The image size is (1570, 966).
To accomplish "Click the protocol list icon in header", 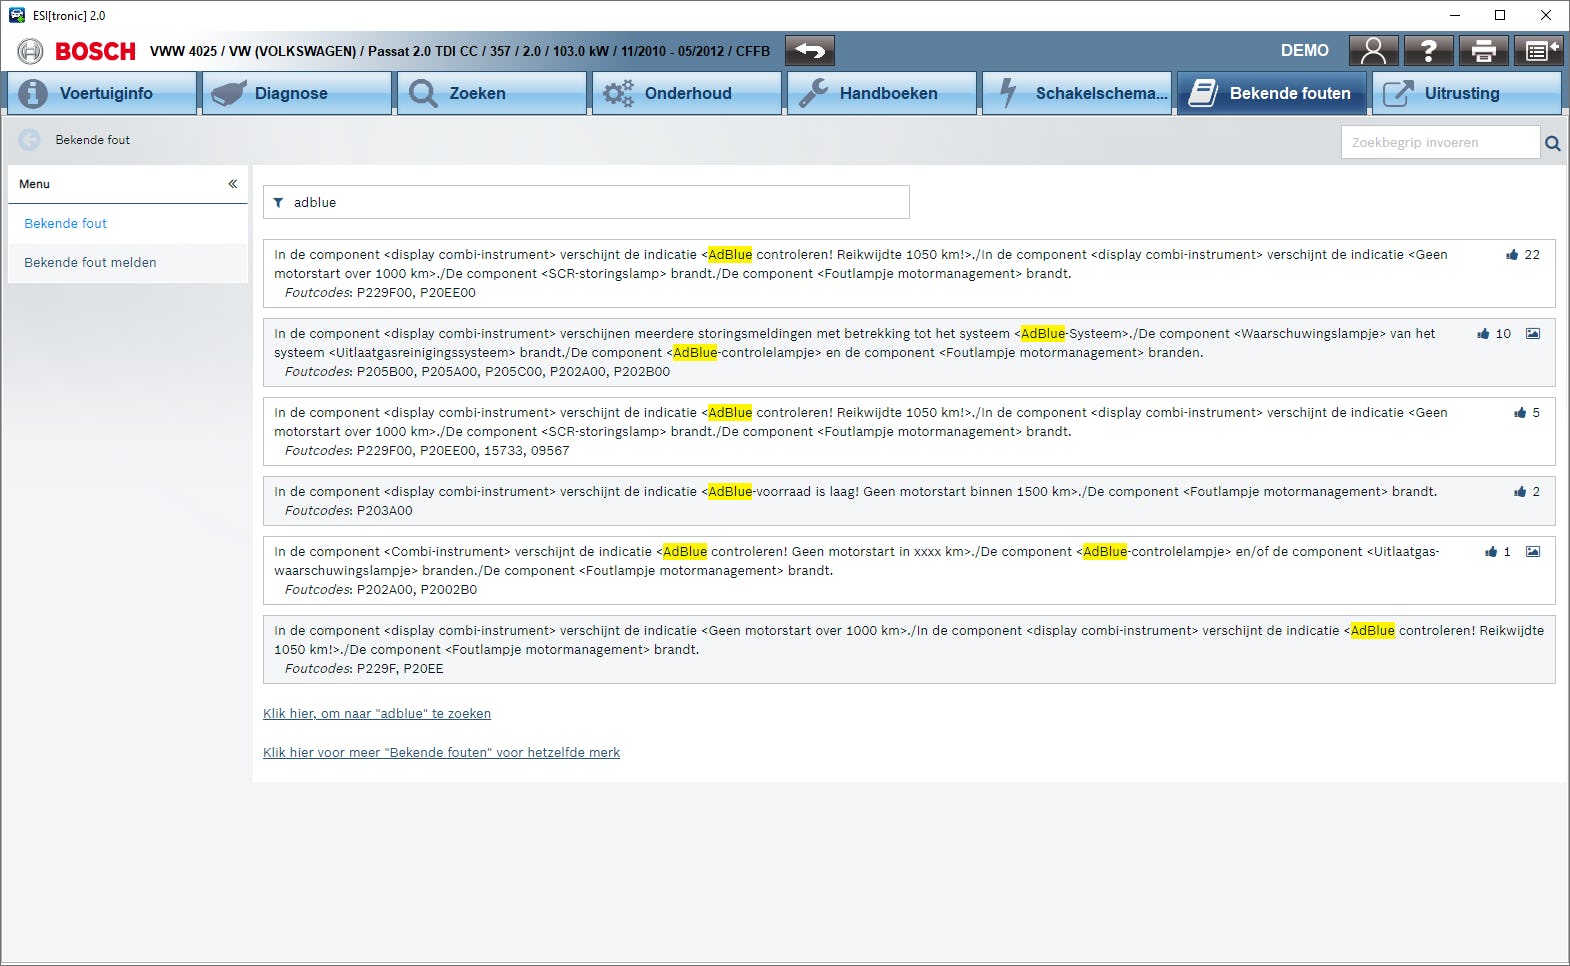I will [x=1538, y=51].
